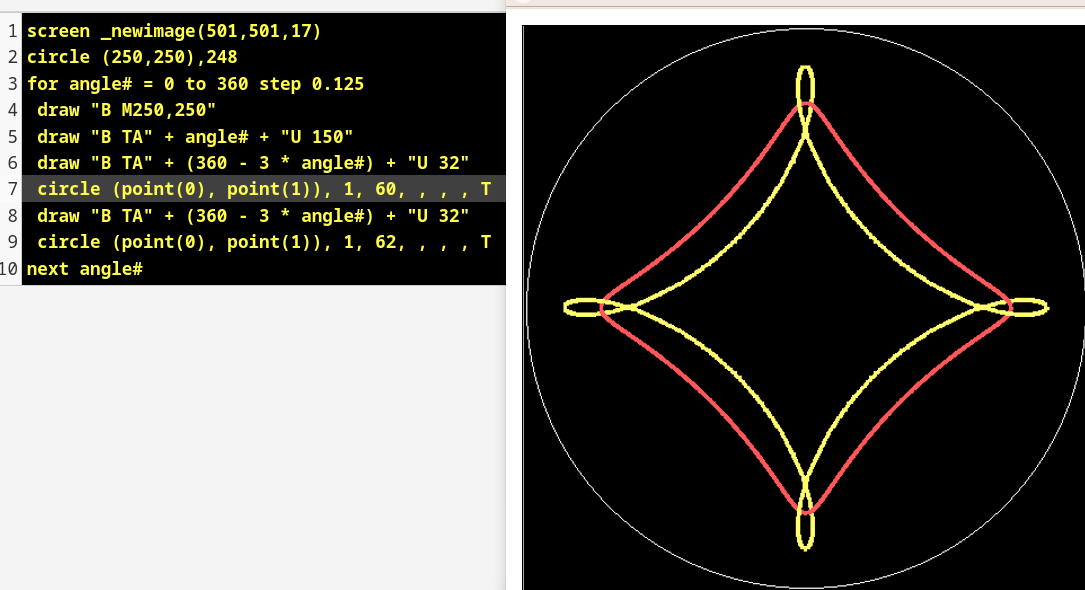Screen dimensions: 1085x590
Task: Click the left yellow loop of the curve
Action: [x=596, y=307]
